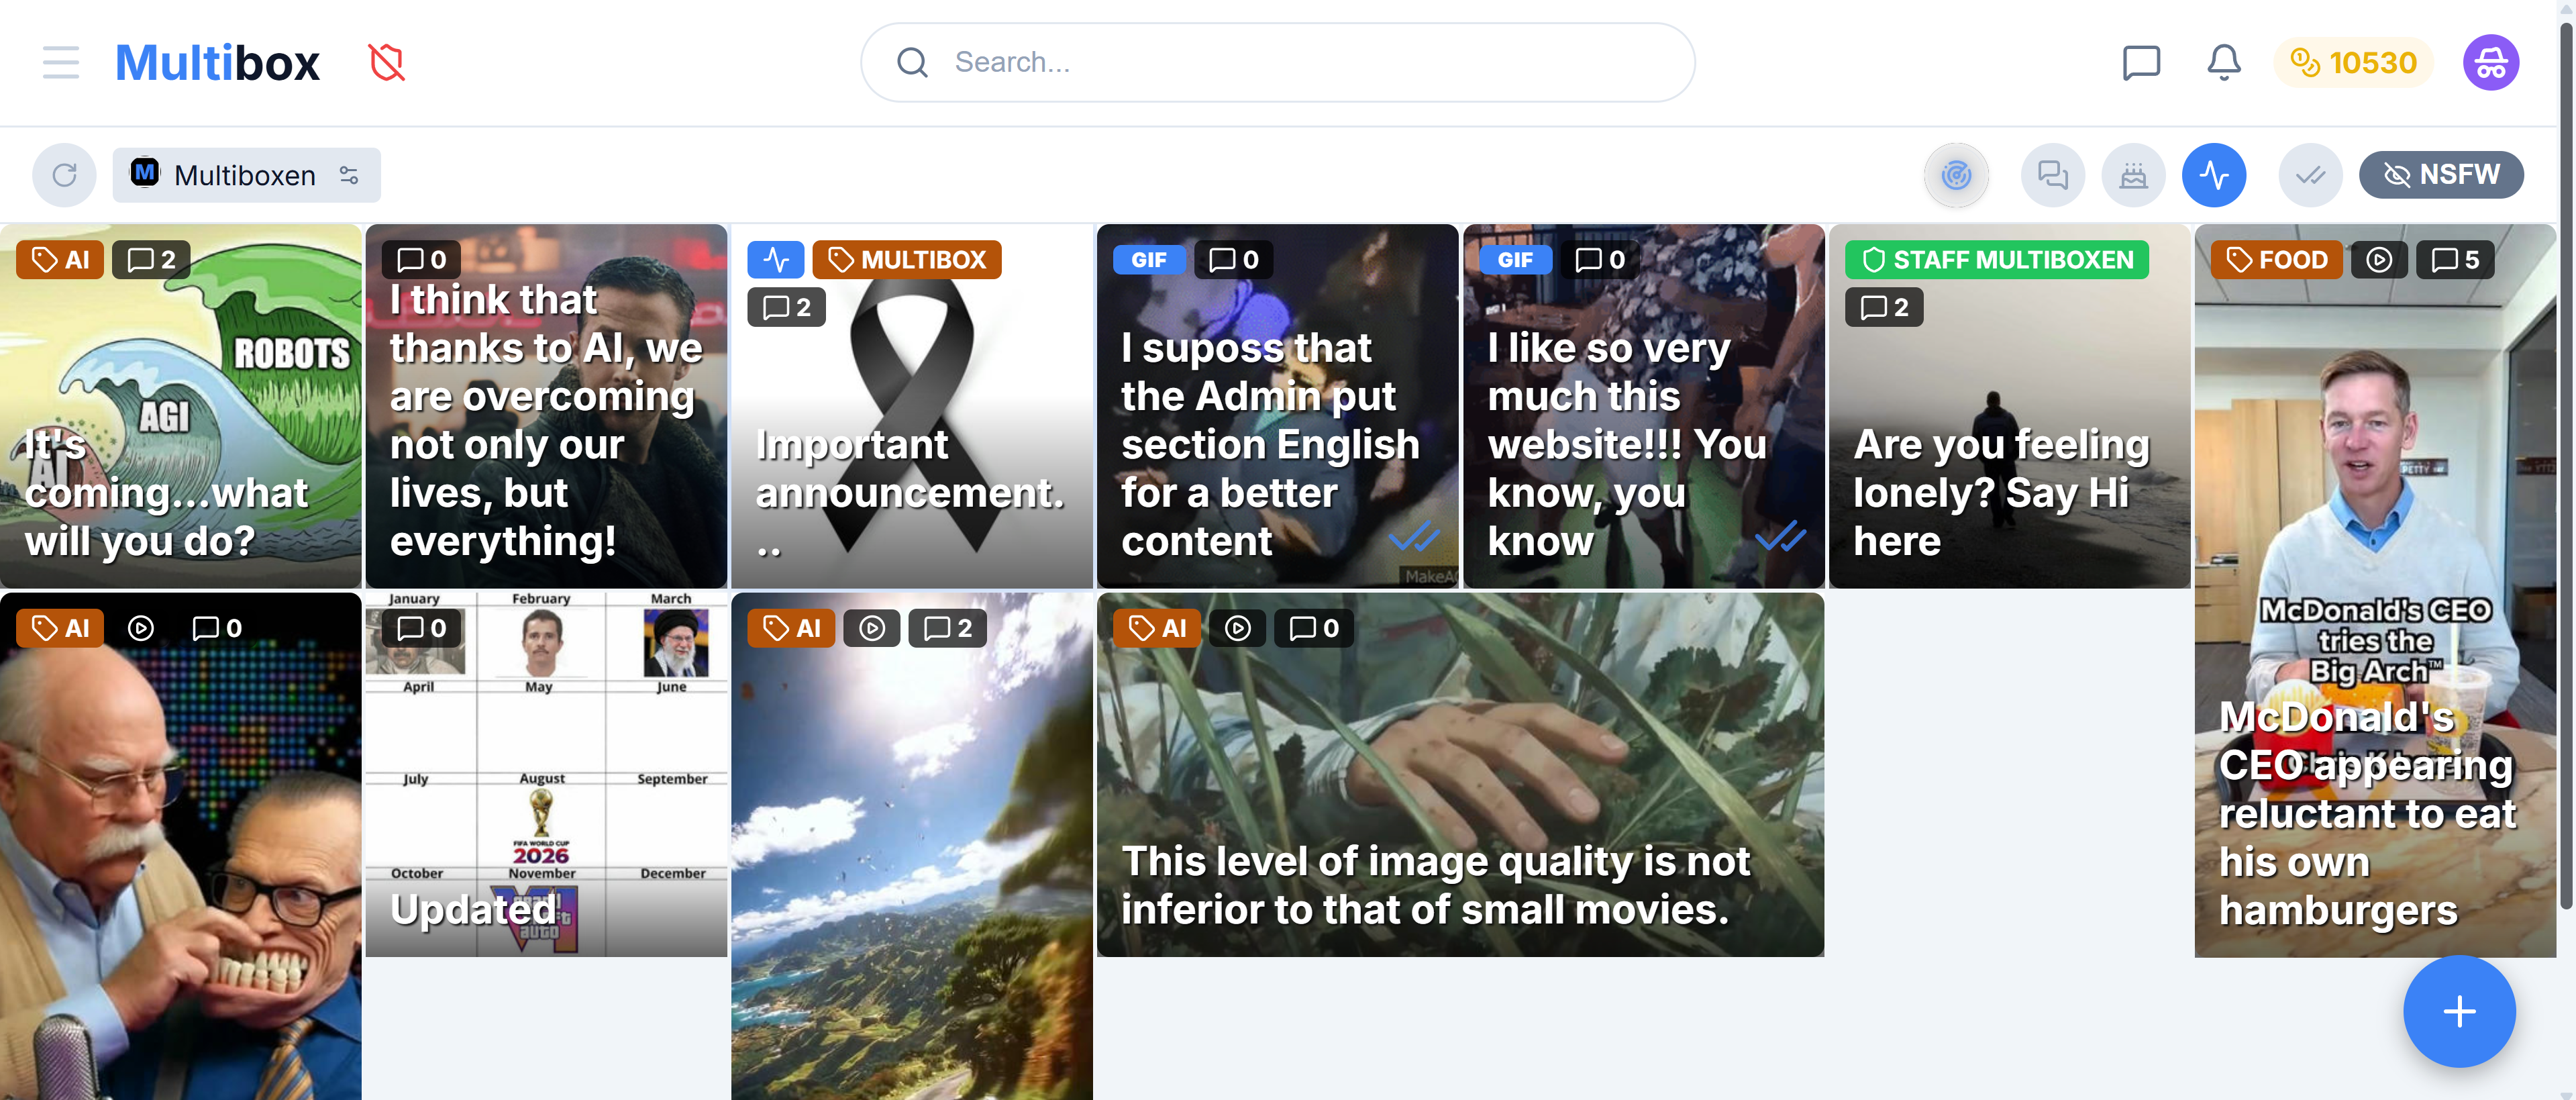The image size is (2576, 1100).
Task: Open the hamburger menu
Action: tap(61, 62)
